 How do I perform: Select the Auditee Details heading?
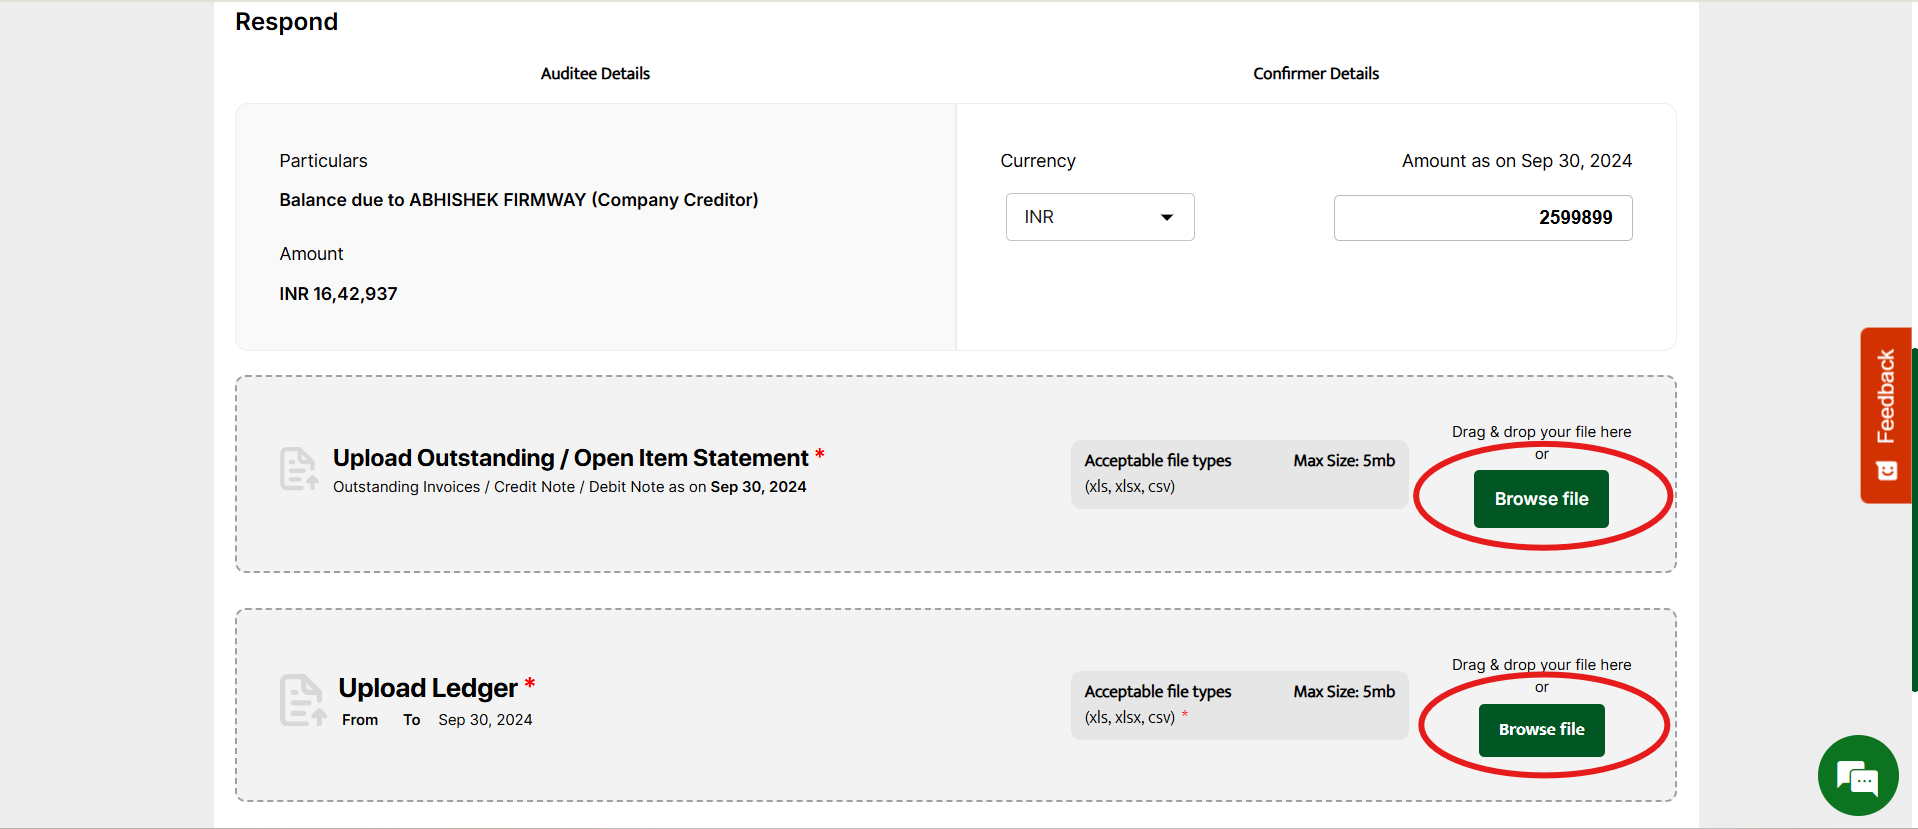pos(595,74)
